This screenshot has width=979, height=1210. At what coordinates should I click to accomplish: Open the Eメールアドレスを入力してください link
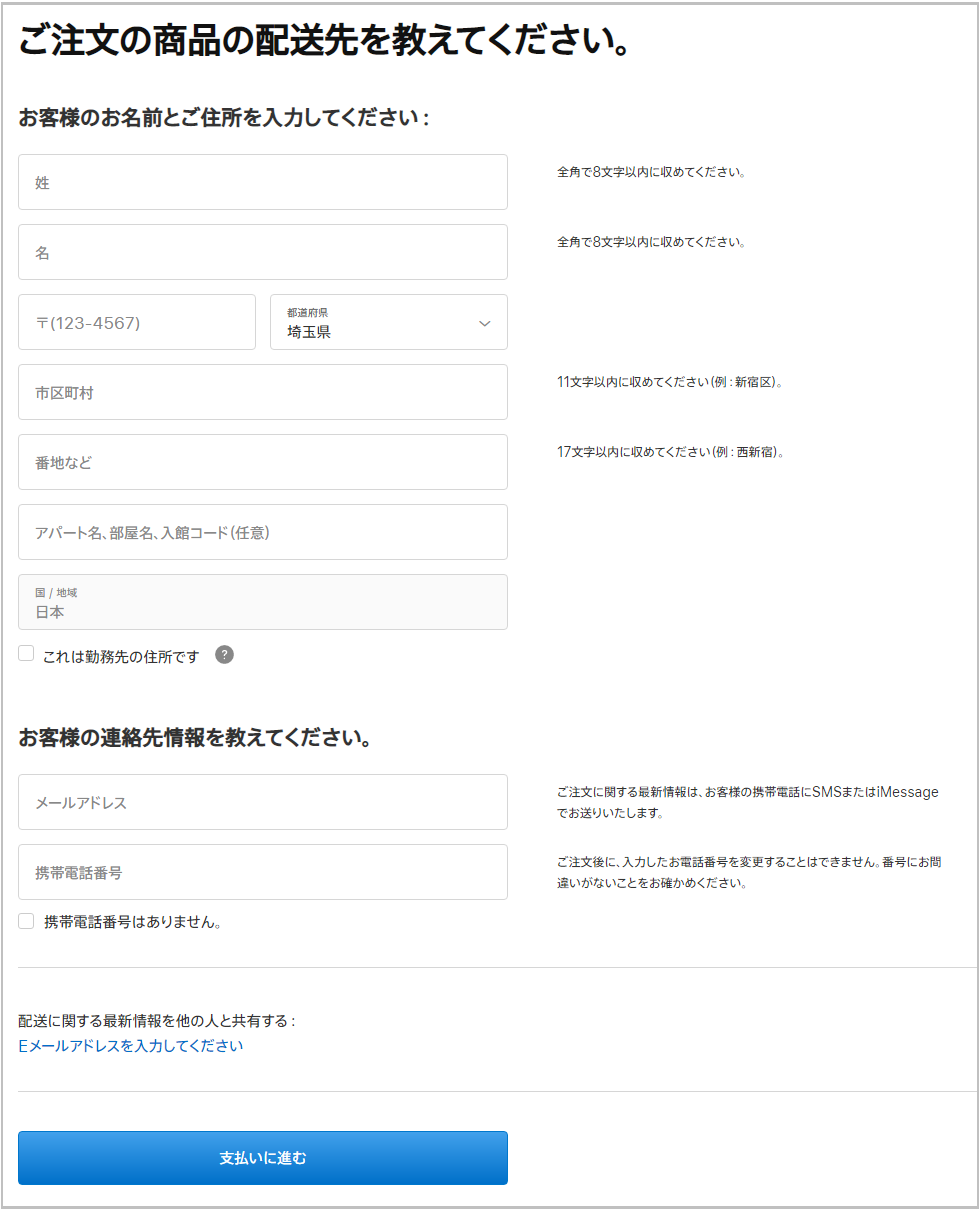click(131, 1046)
